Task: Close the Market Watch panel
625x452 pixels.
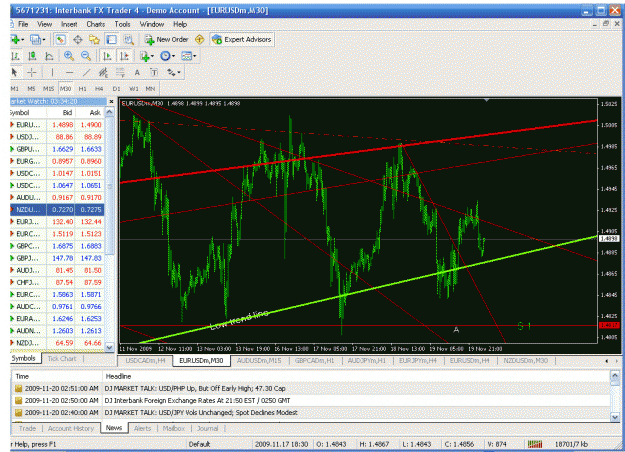Action: point(111,102)
